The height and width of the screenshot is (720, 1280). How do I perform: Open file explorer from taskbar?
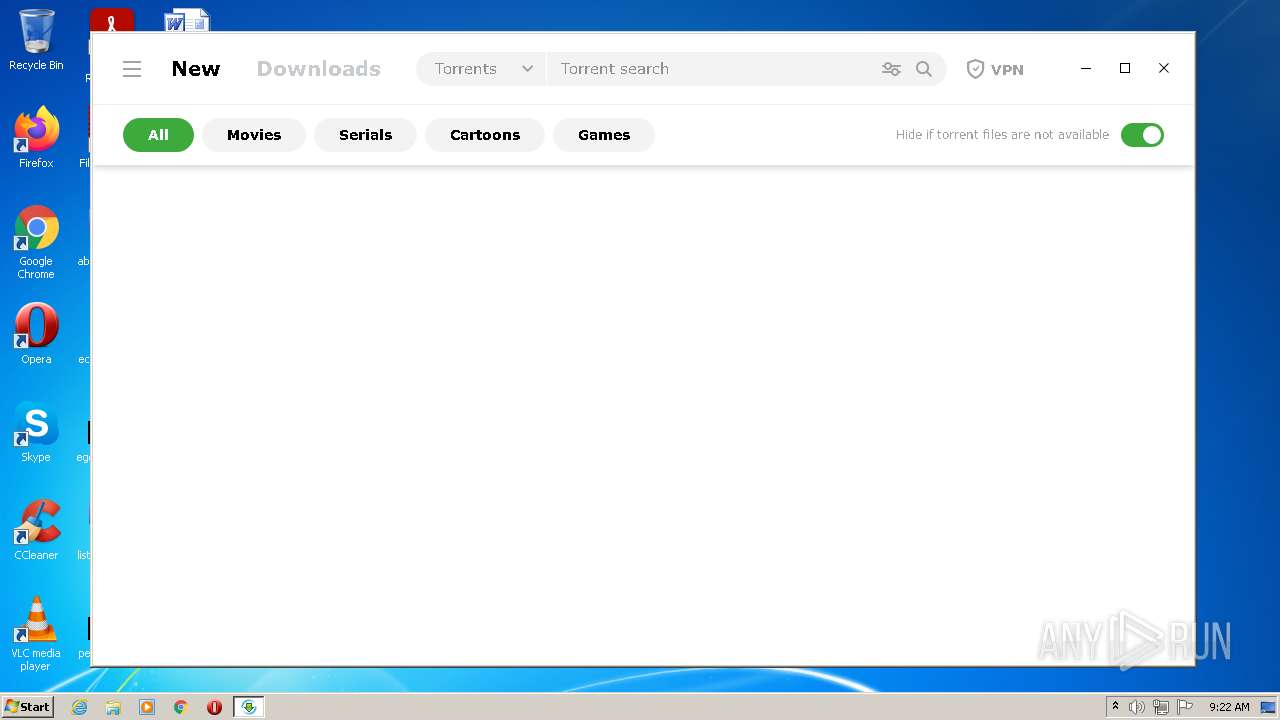[x=113, y=707]
